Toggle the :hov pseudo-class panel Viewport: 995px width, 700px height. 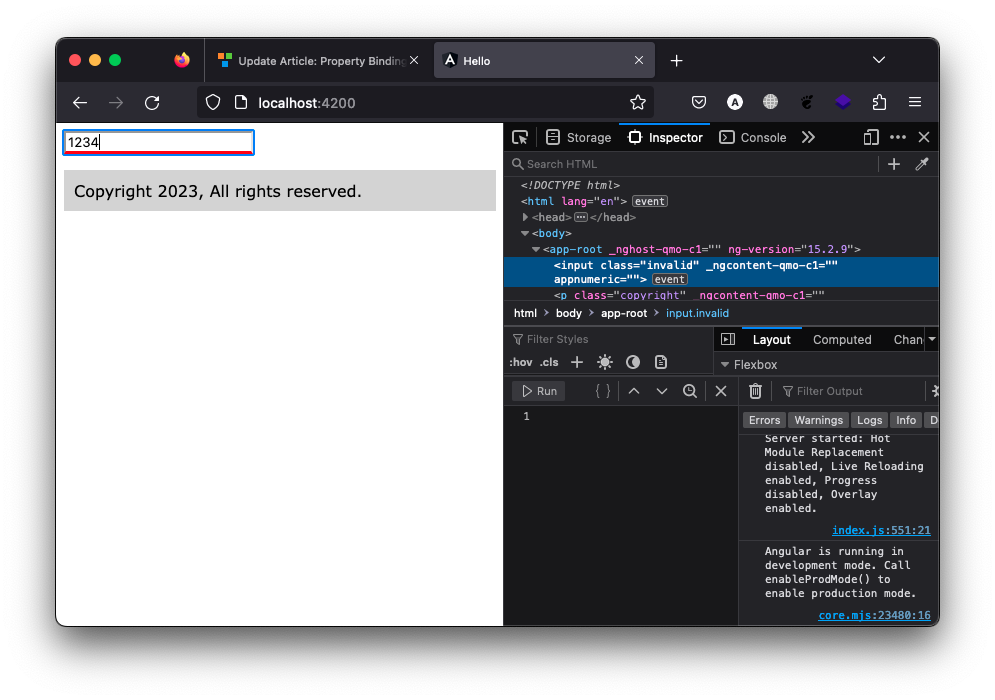[520, 362]
